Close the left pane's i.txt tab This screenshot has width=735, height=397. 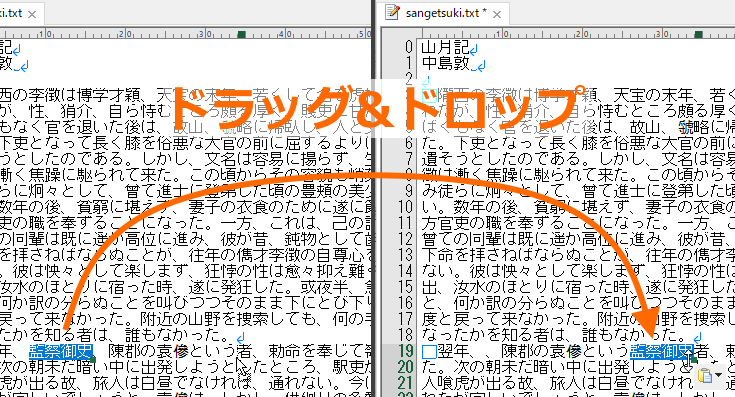pos(32,15)
